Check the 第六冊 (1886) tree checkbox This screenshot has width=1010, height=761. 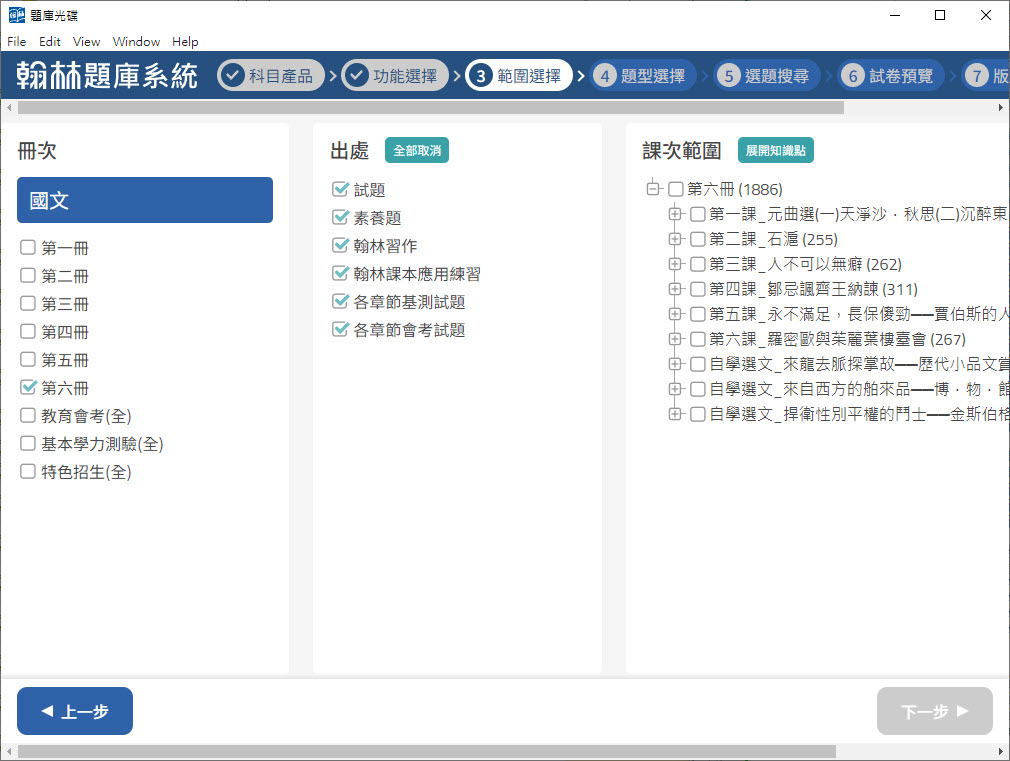click(x=676, y=189)
